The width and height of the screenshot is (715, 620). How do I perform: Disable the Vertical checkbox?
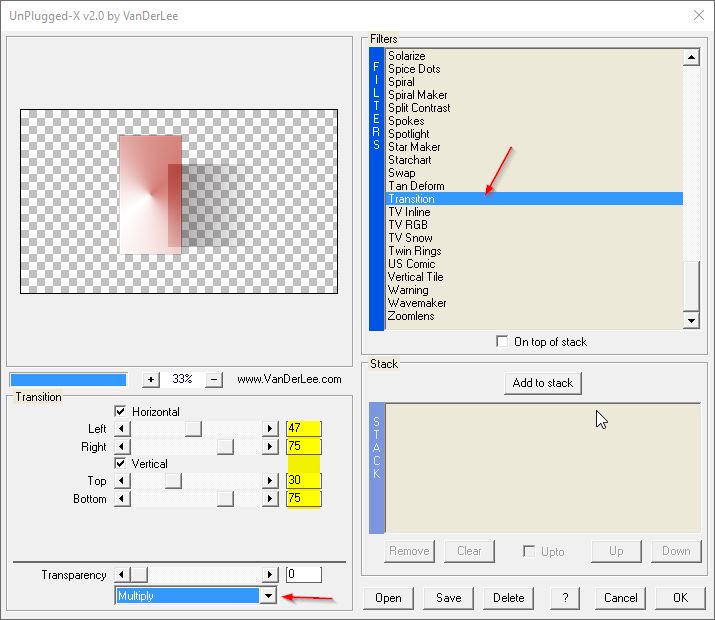point(121,464)
